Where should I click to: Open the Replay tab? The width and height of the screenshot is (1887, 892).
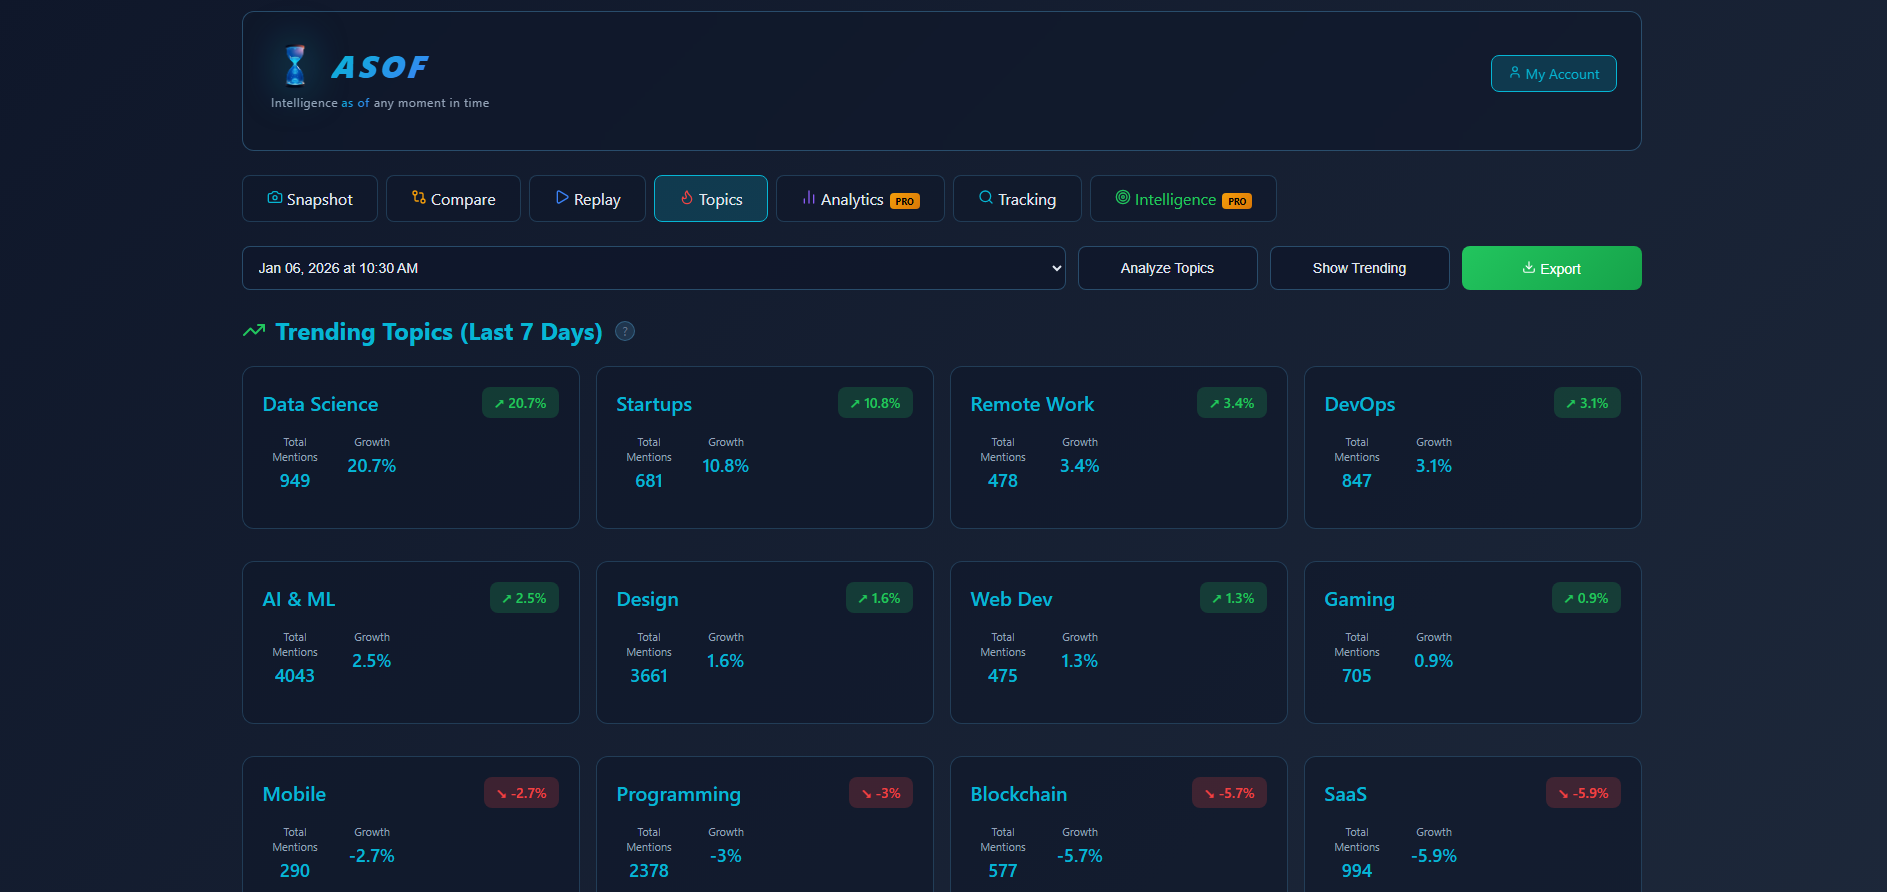tap(587, 199)
